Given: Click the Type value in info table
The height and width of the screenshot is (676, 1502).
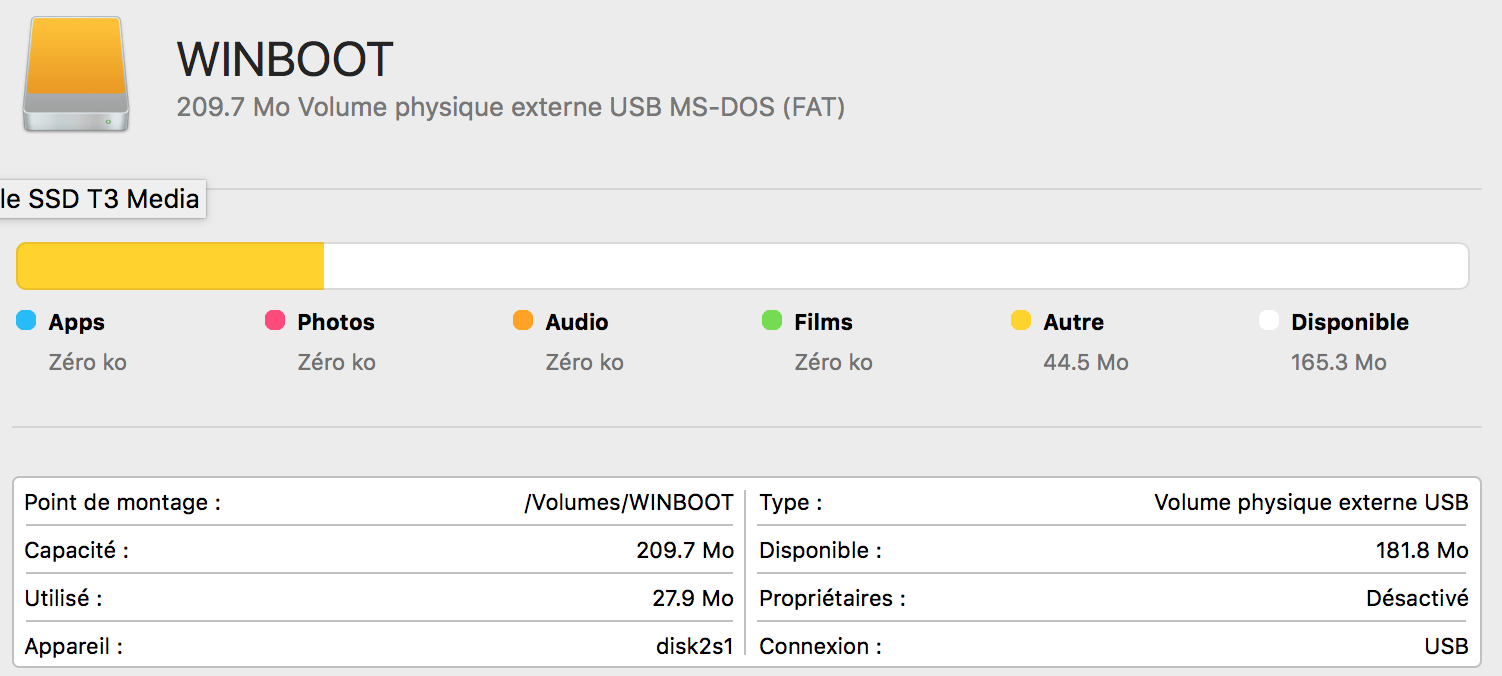Looking at the screenshot, I should coord(1311,502).
